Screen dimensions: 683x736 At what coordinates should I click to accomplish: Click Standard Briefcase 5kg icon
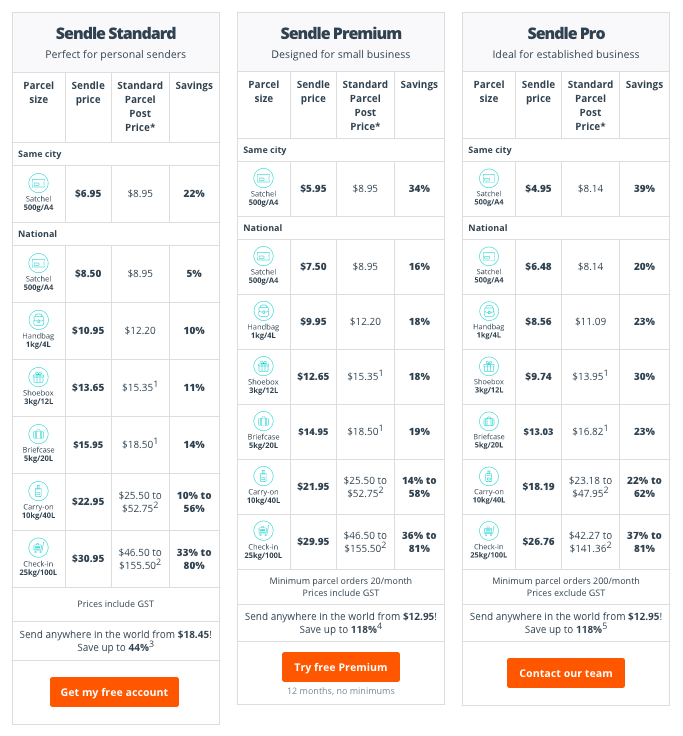tap(38, 434)
